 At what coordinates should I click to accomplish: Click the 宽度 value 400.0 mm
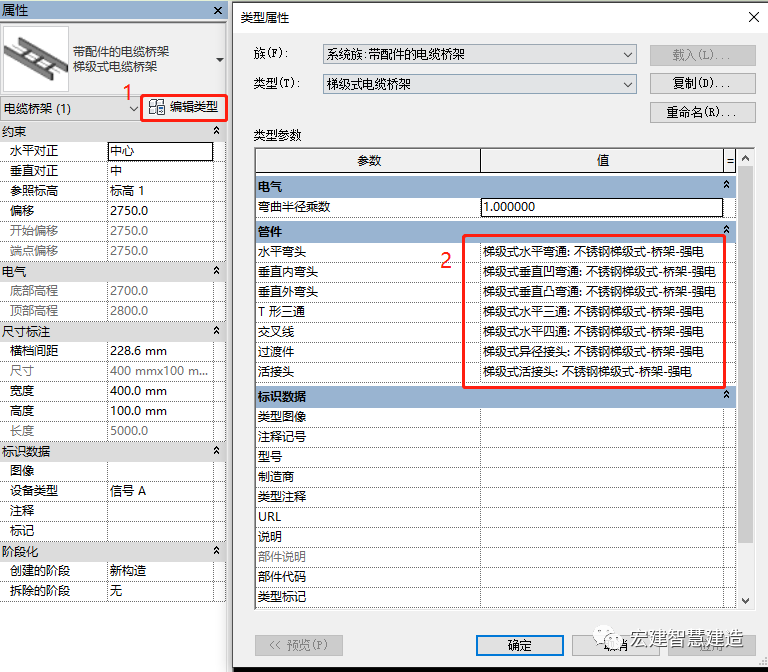pos(160,391)
